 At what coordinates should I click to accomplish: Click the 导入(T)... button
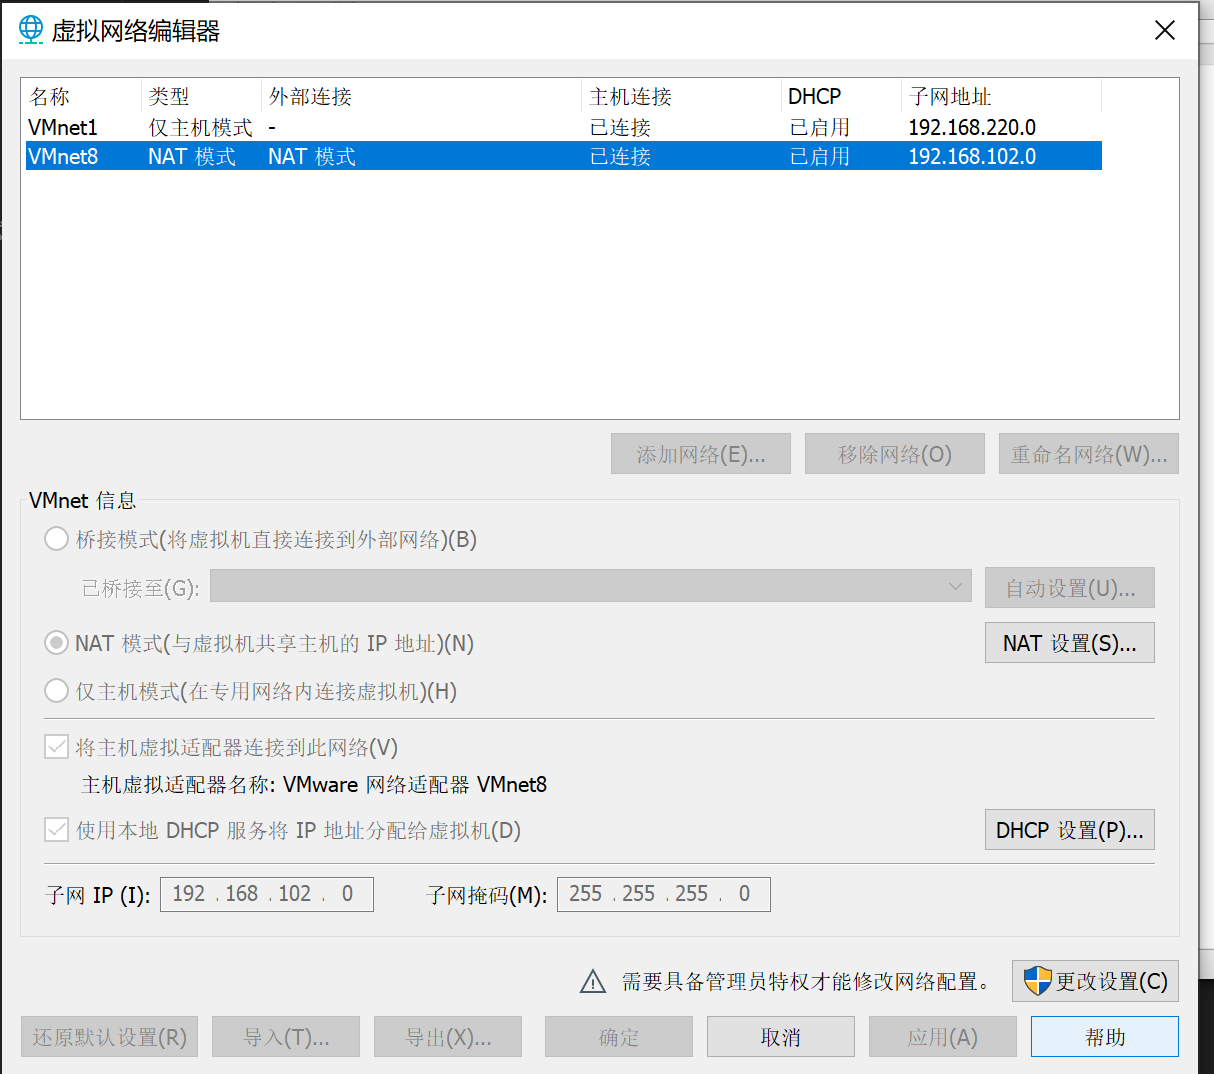pyautogui.click(x=286, y=1037)
